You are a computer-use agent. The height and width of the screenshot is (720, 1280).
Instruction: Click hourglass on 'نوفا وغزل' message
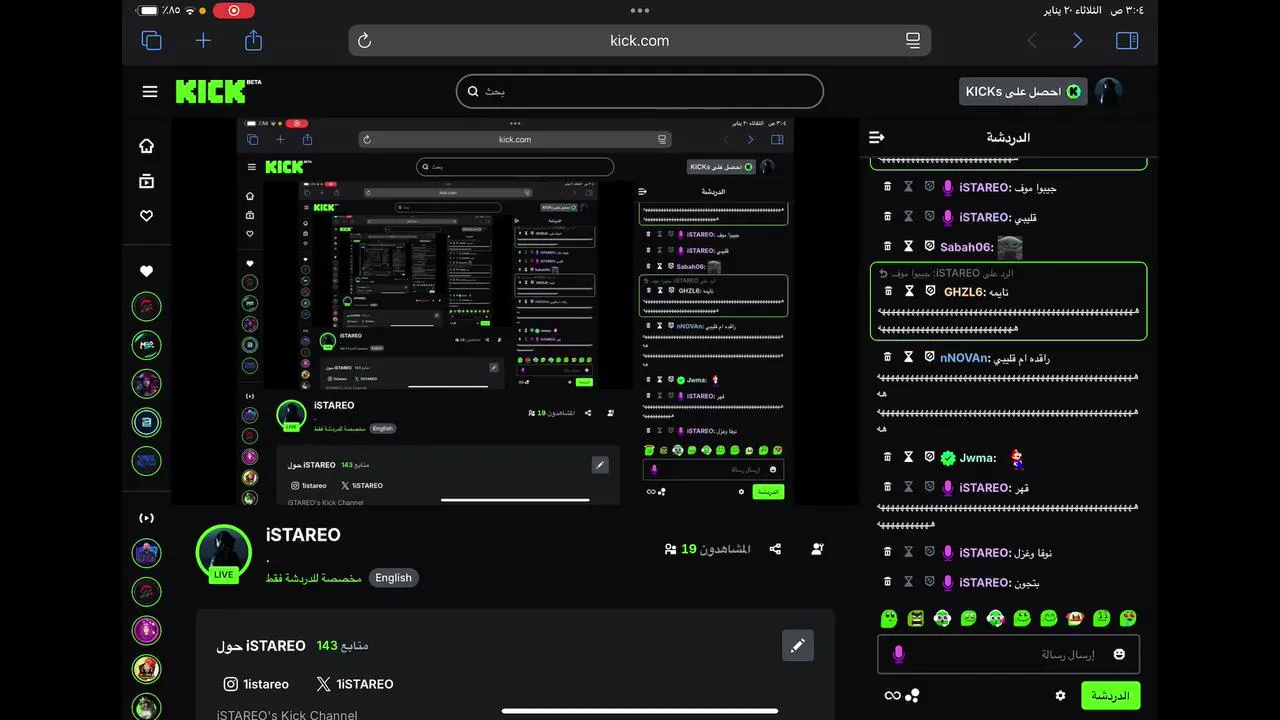click(908, 552)
